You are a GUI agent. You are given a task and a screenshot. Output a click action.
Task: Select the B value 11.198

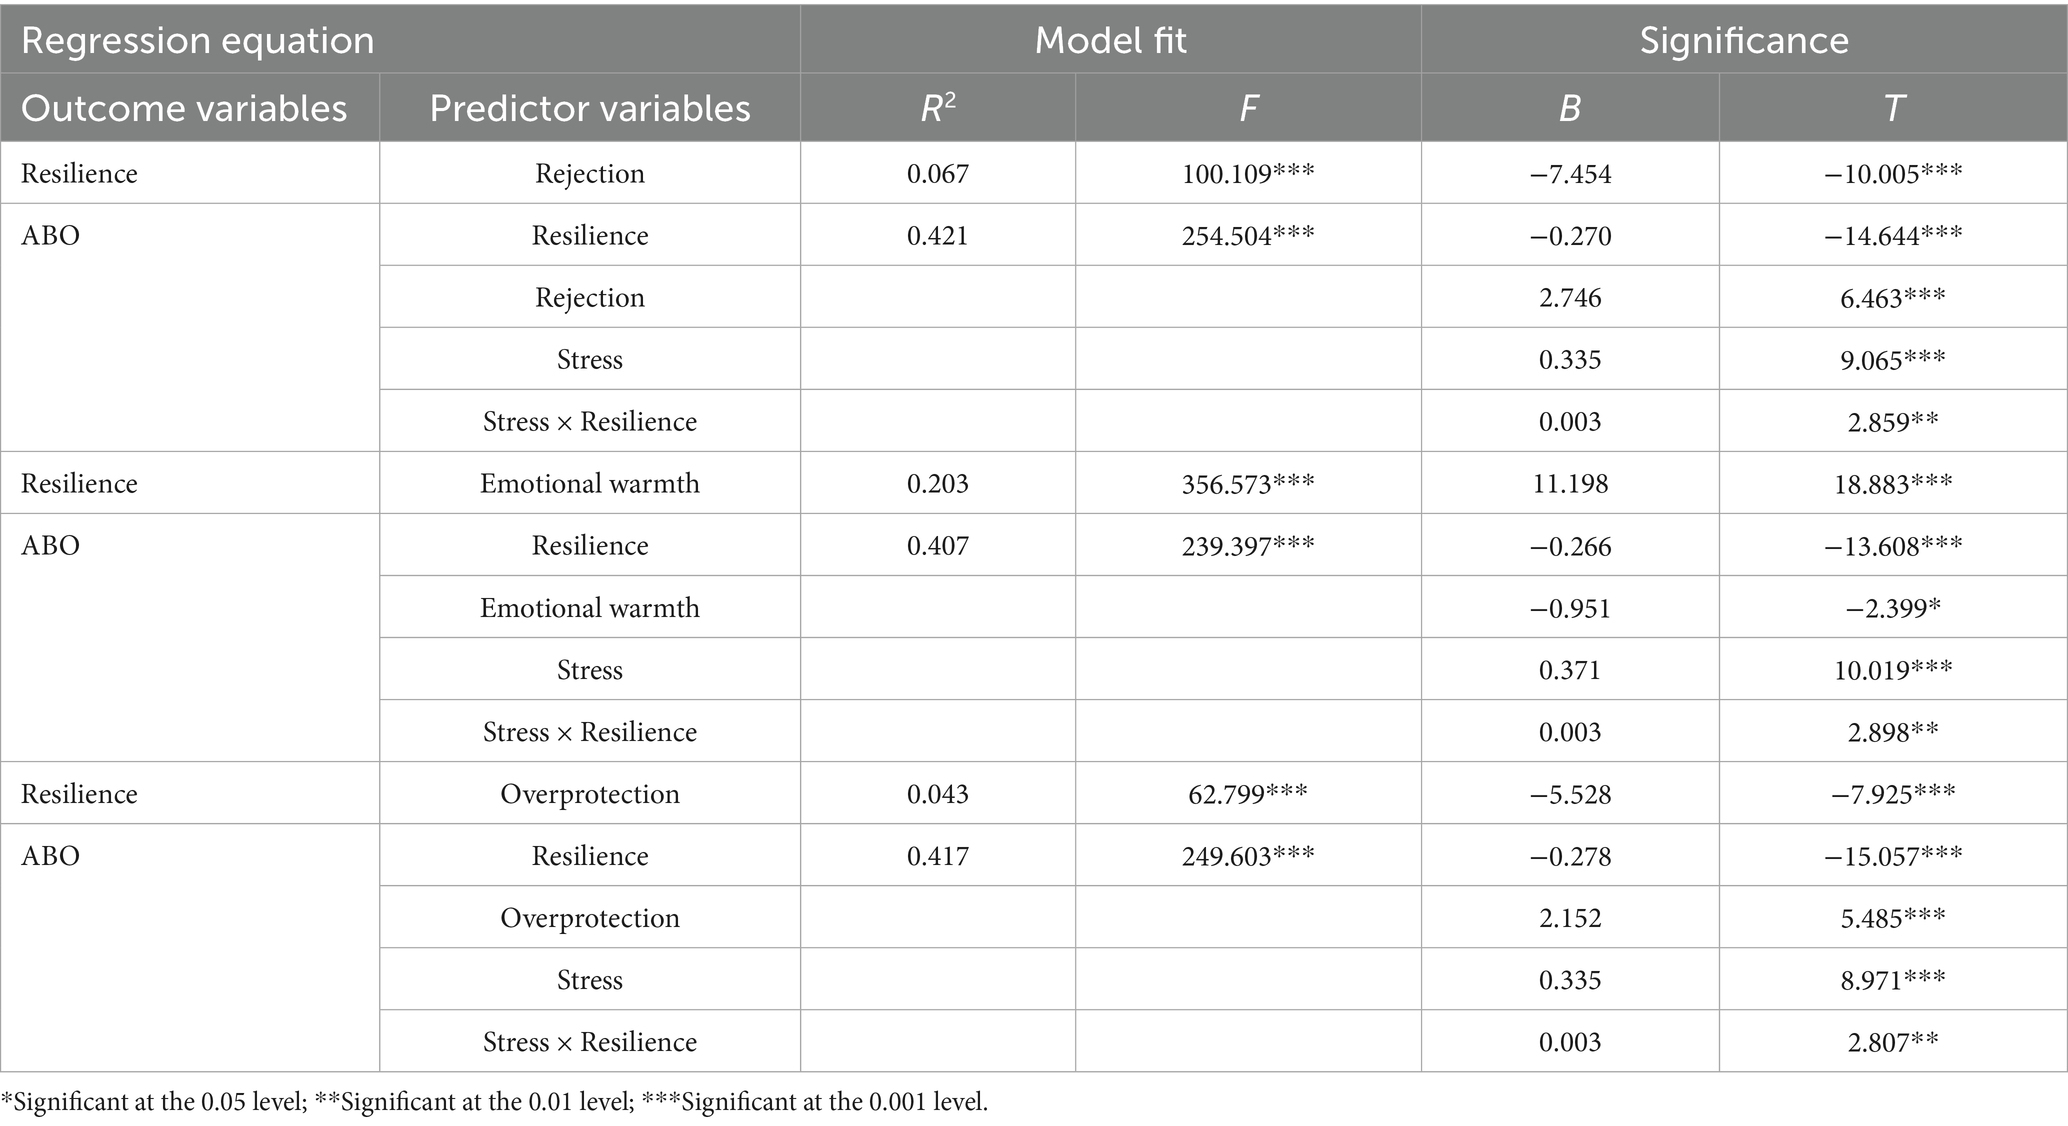1569,484
